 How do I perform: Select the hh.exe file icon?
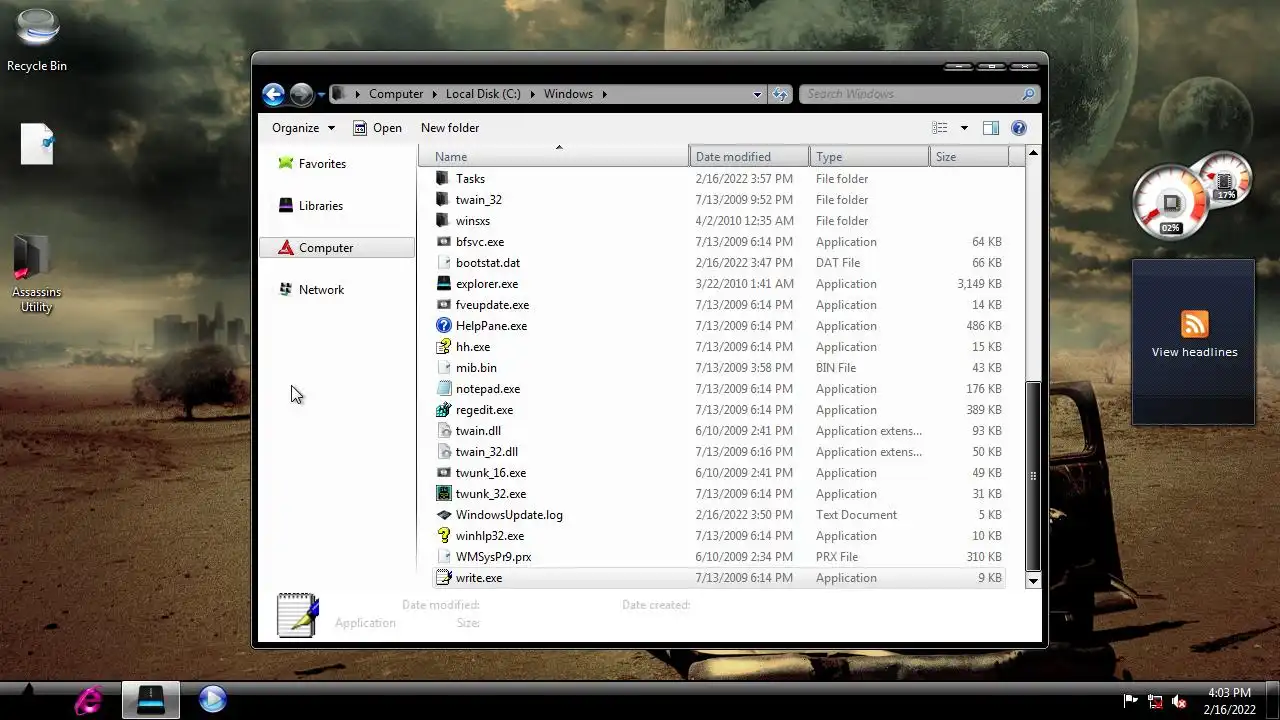pos(444,347)
